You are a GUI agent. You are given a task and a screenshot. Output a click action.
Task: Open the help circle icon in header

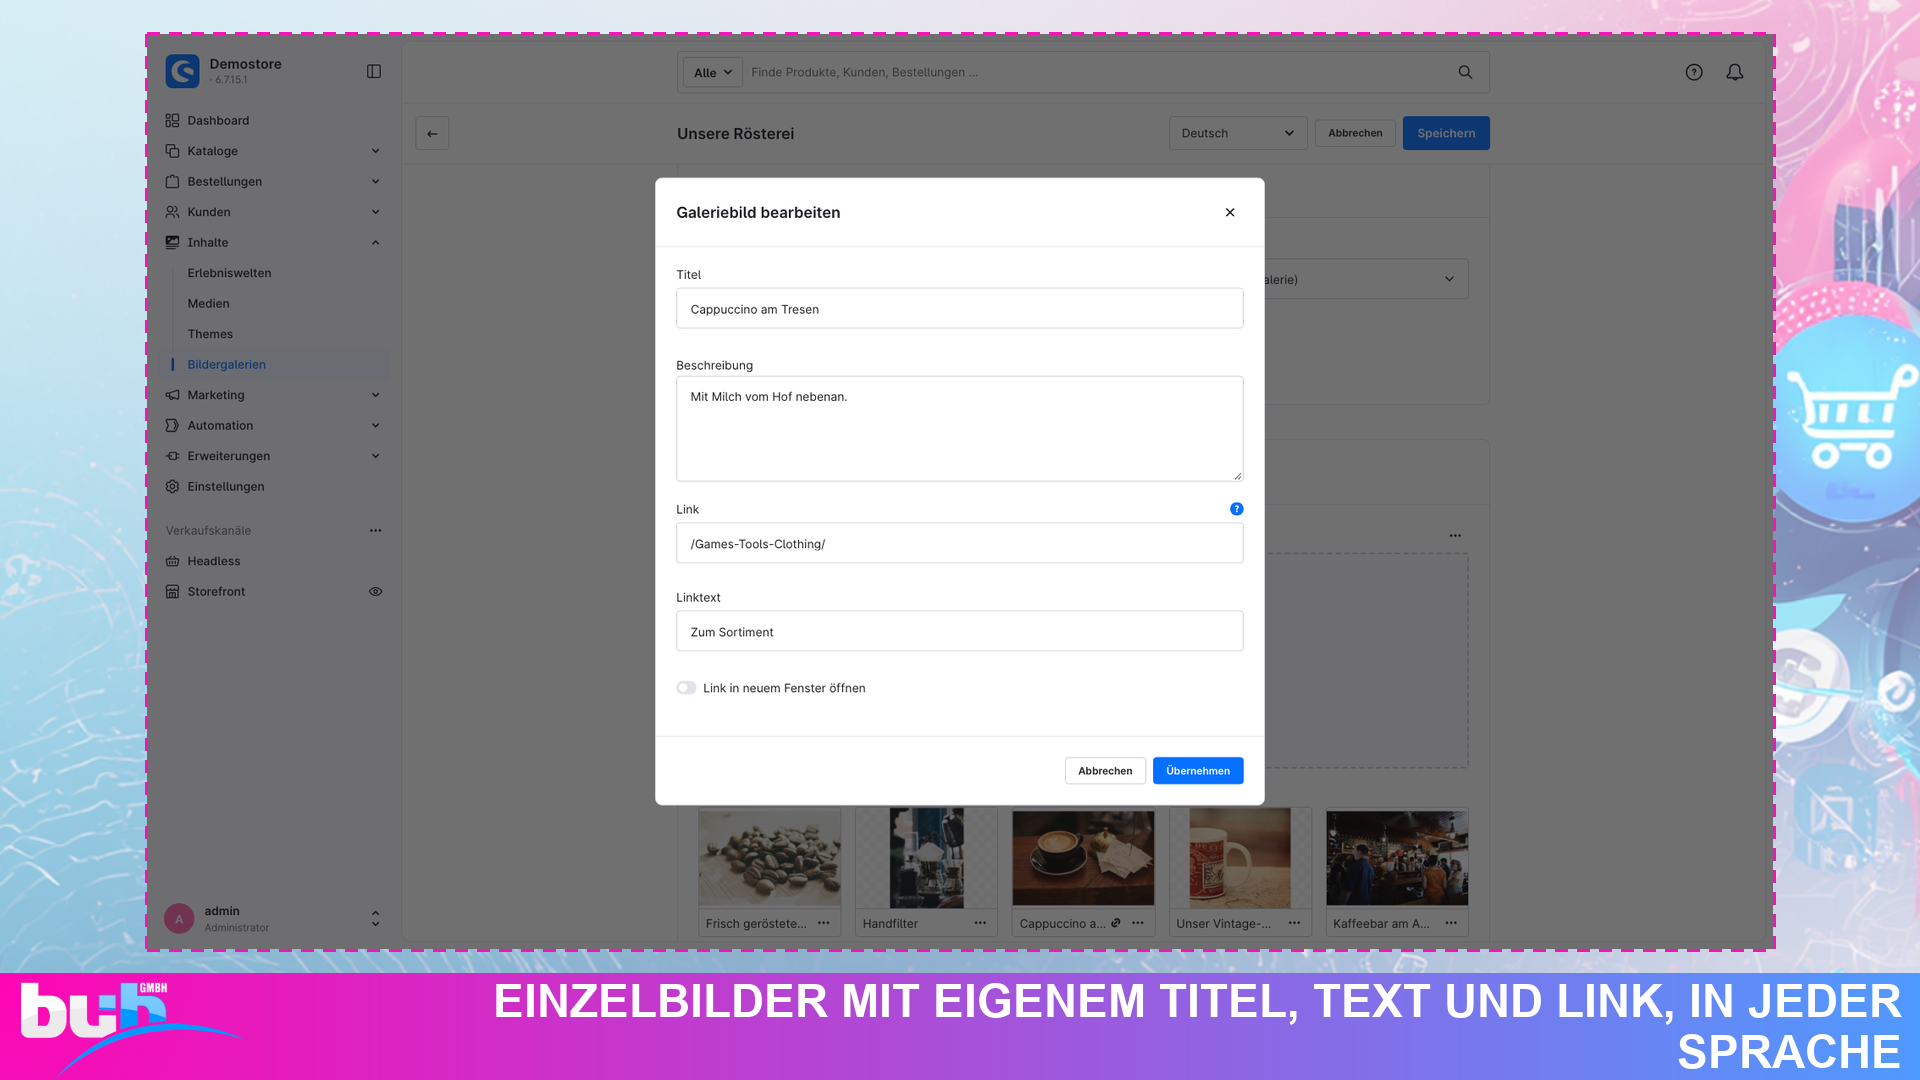pos(1694,72)
